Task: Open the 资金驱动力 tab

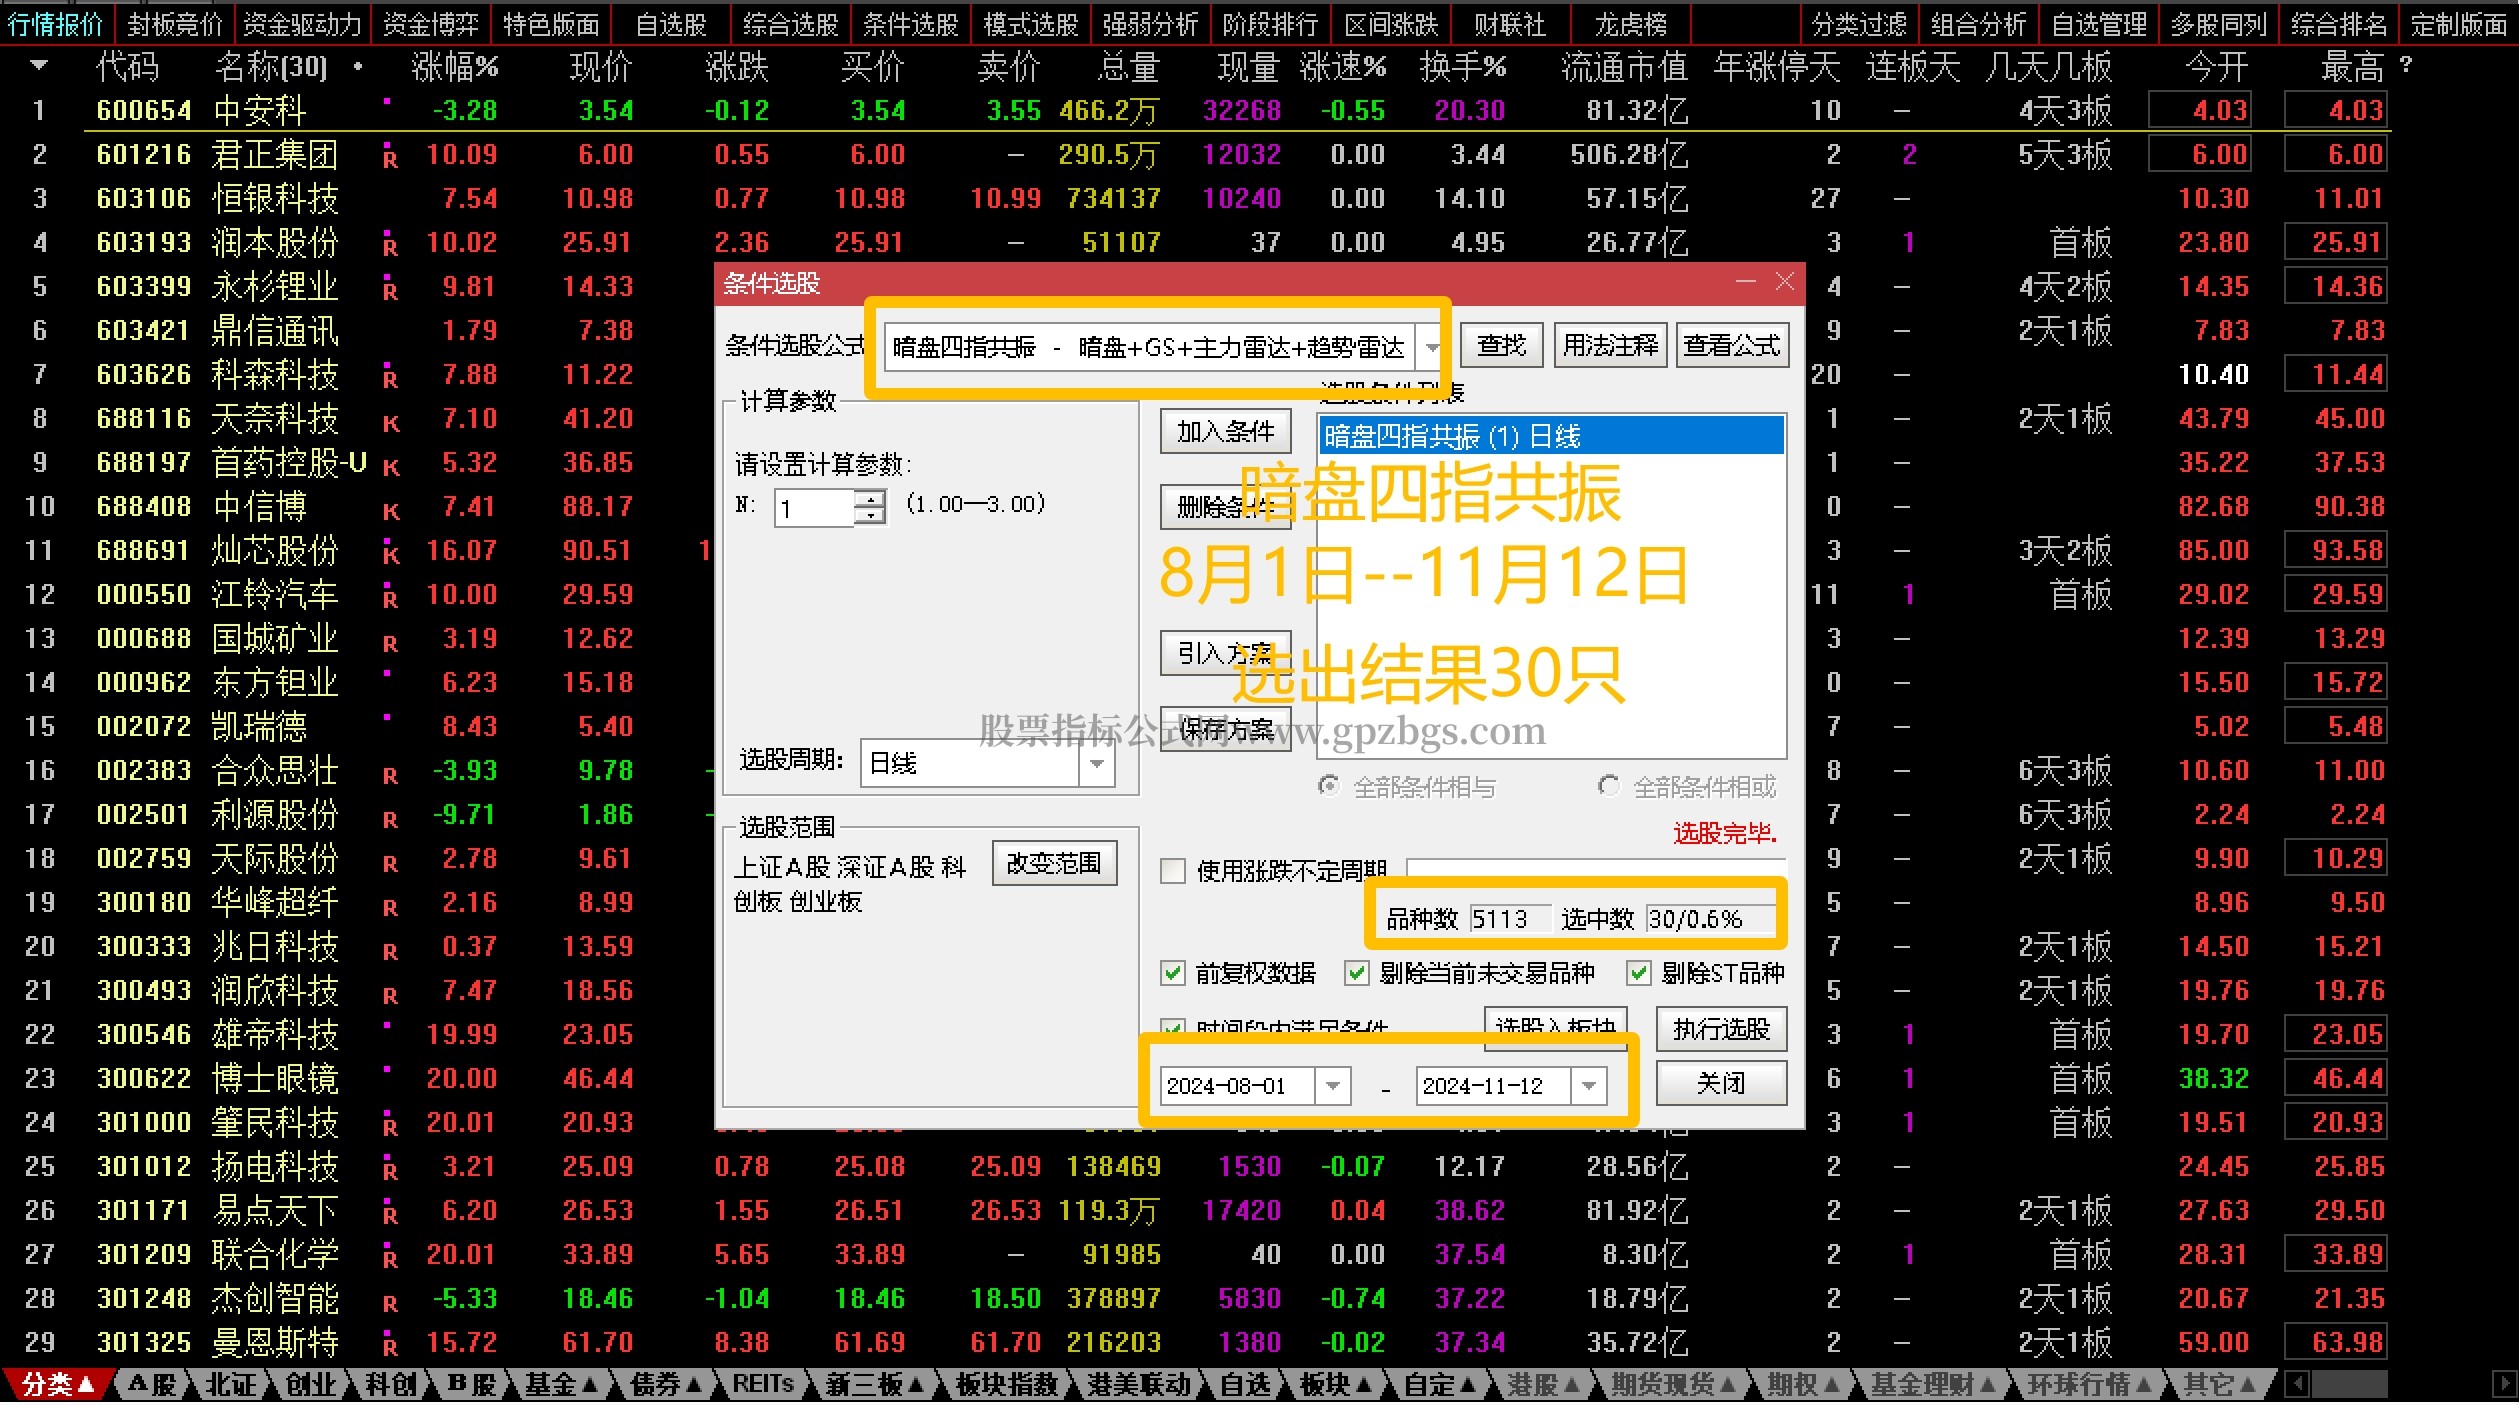Action: [302, 23]
